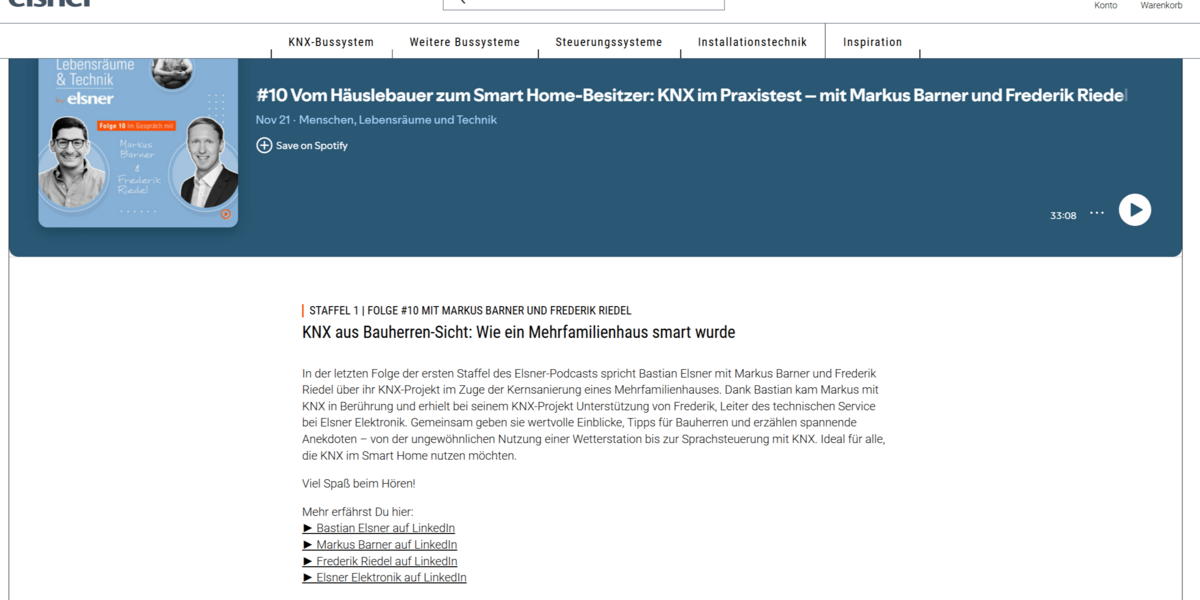Open the Installationstechnik menu
Viewport: 1200px width, 600px height.
(x=752, y=42)
